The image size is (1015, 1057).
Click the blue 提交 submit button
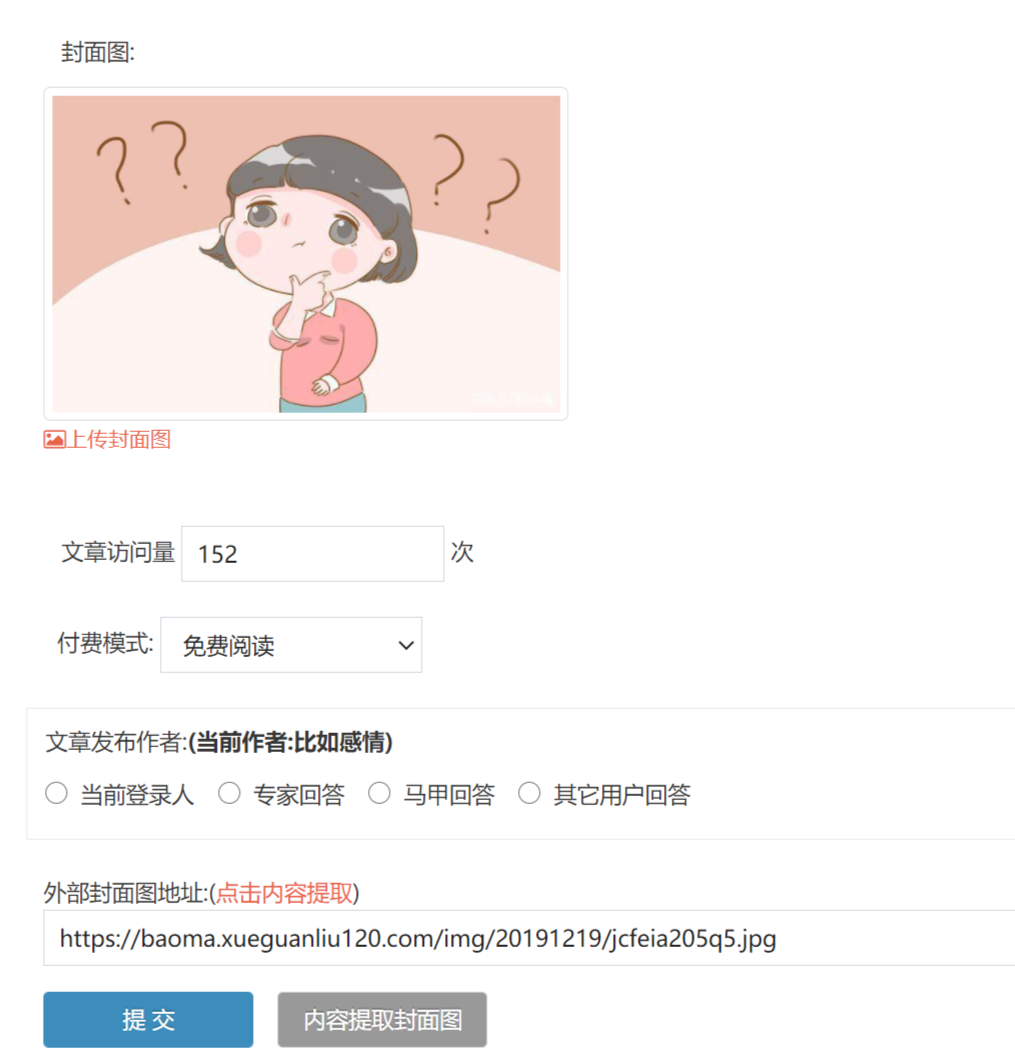click(148, 1019)
